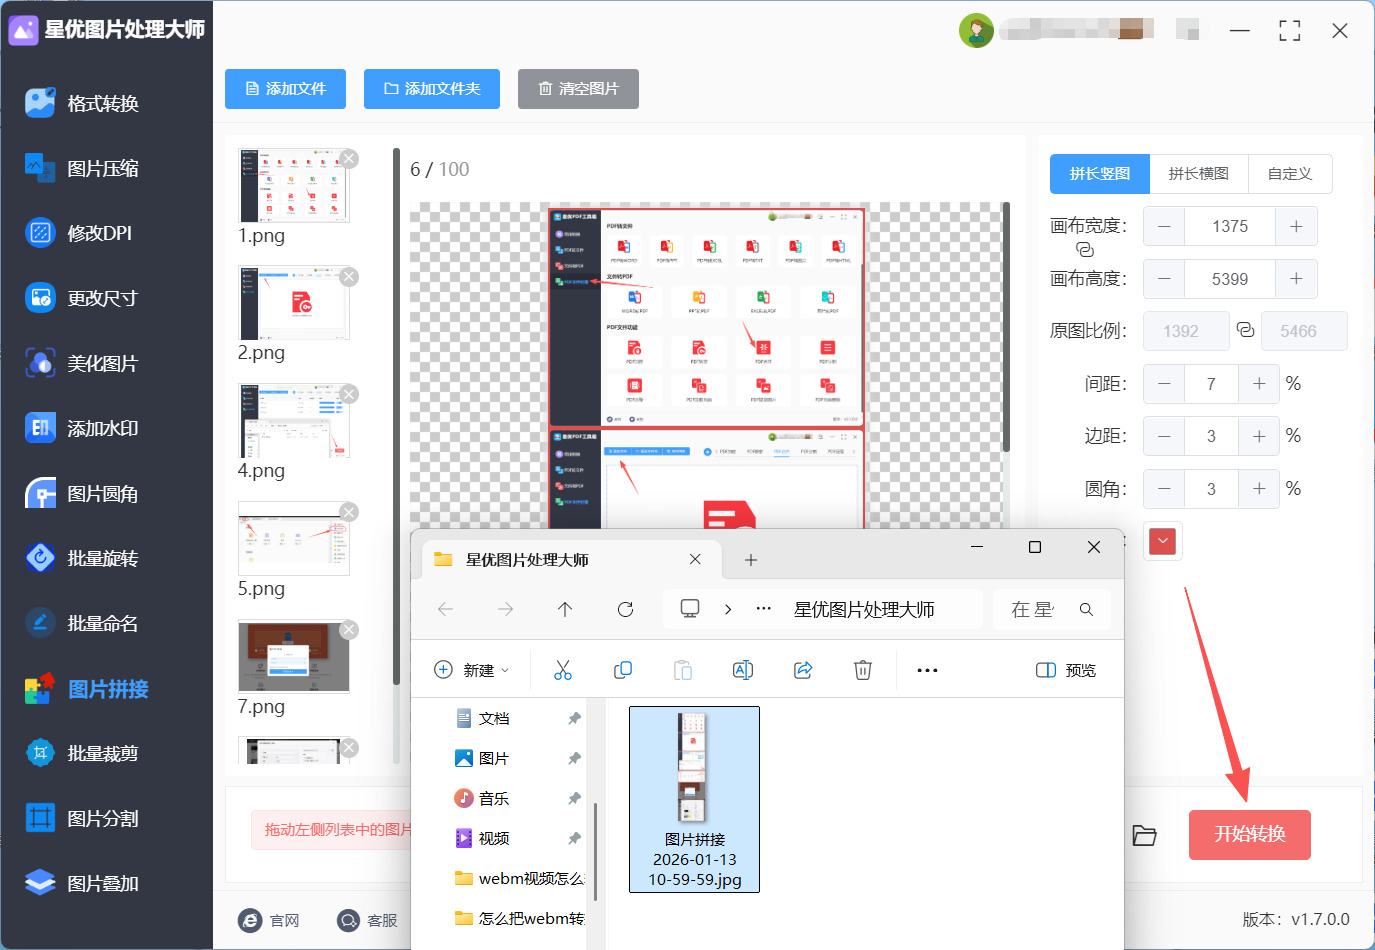Click the 清空图片 button
Viewport: 1375px width, 950px height.
click(578, 89)
